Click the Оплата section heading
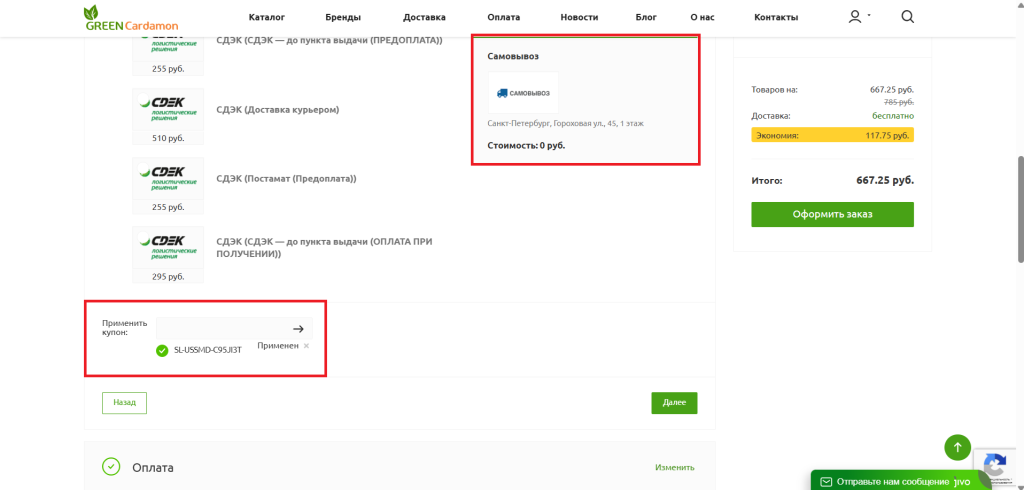This screenshot has height=490, width=1024. [x=153, y=468]
